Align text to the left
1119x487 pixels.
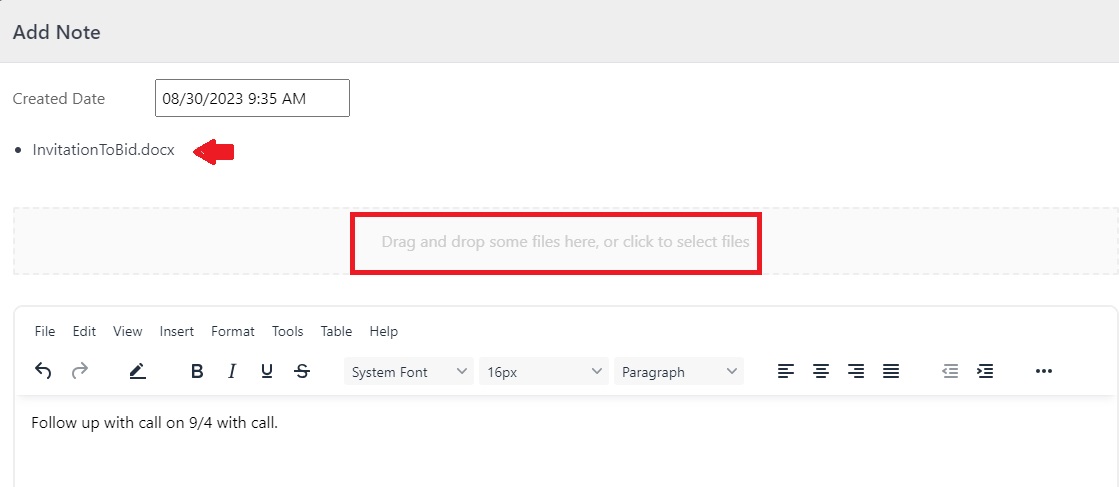(786, 371)
